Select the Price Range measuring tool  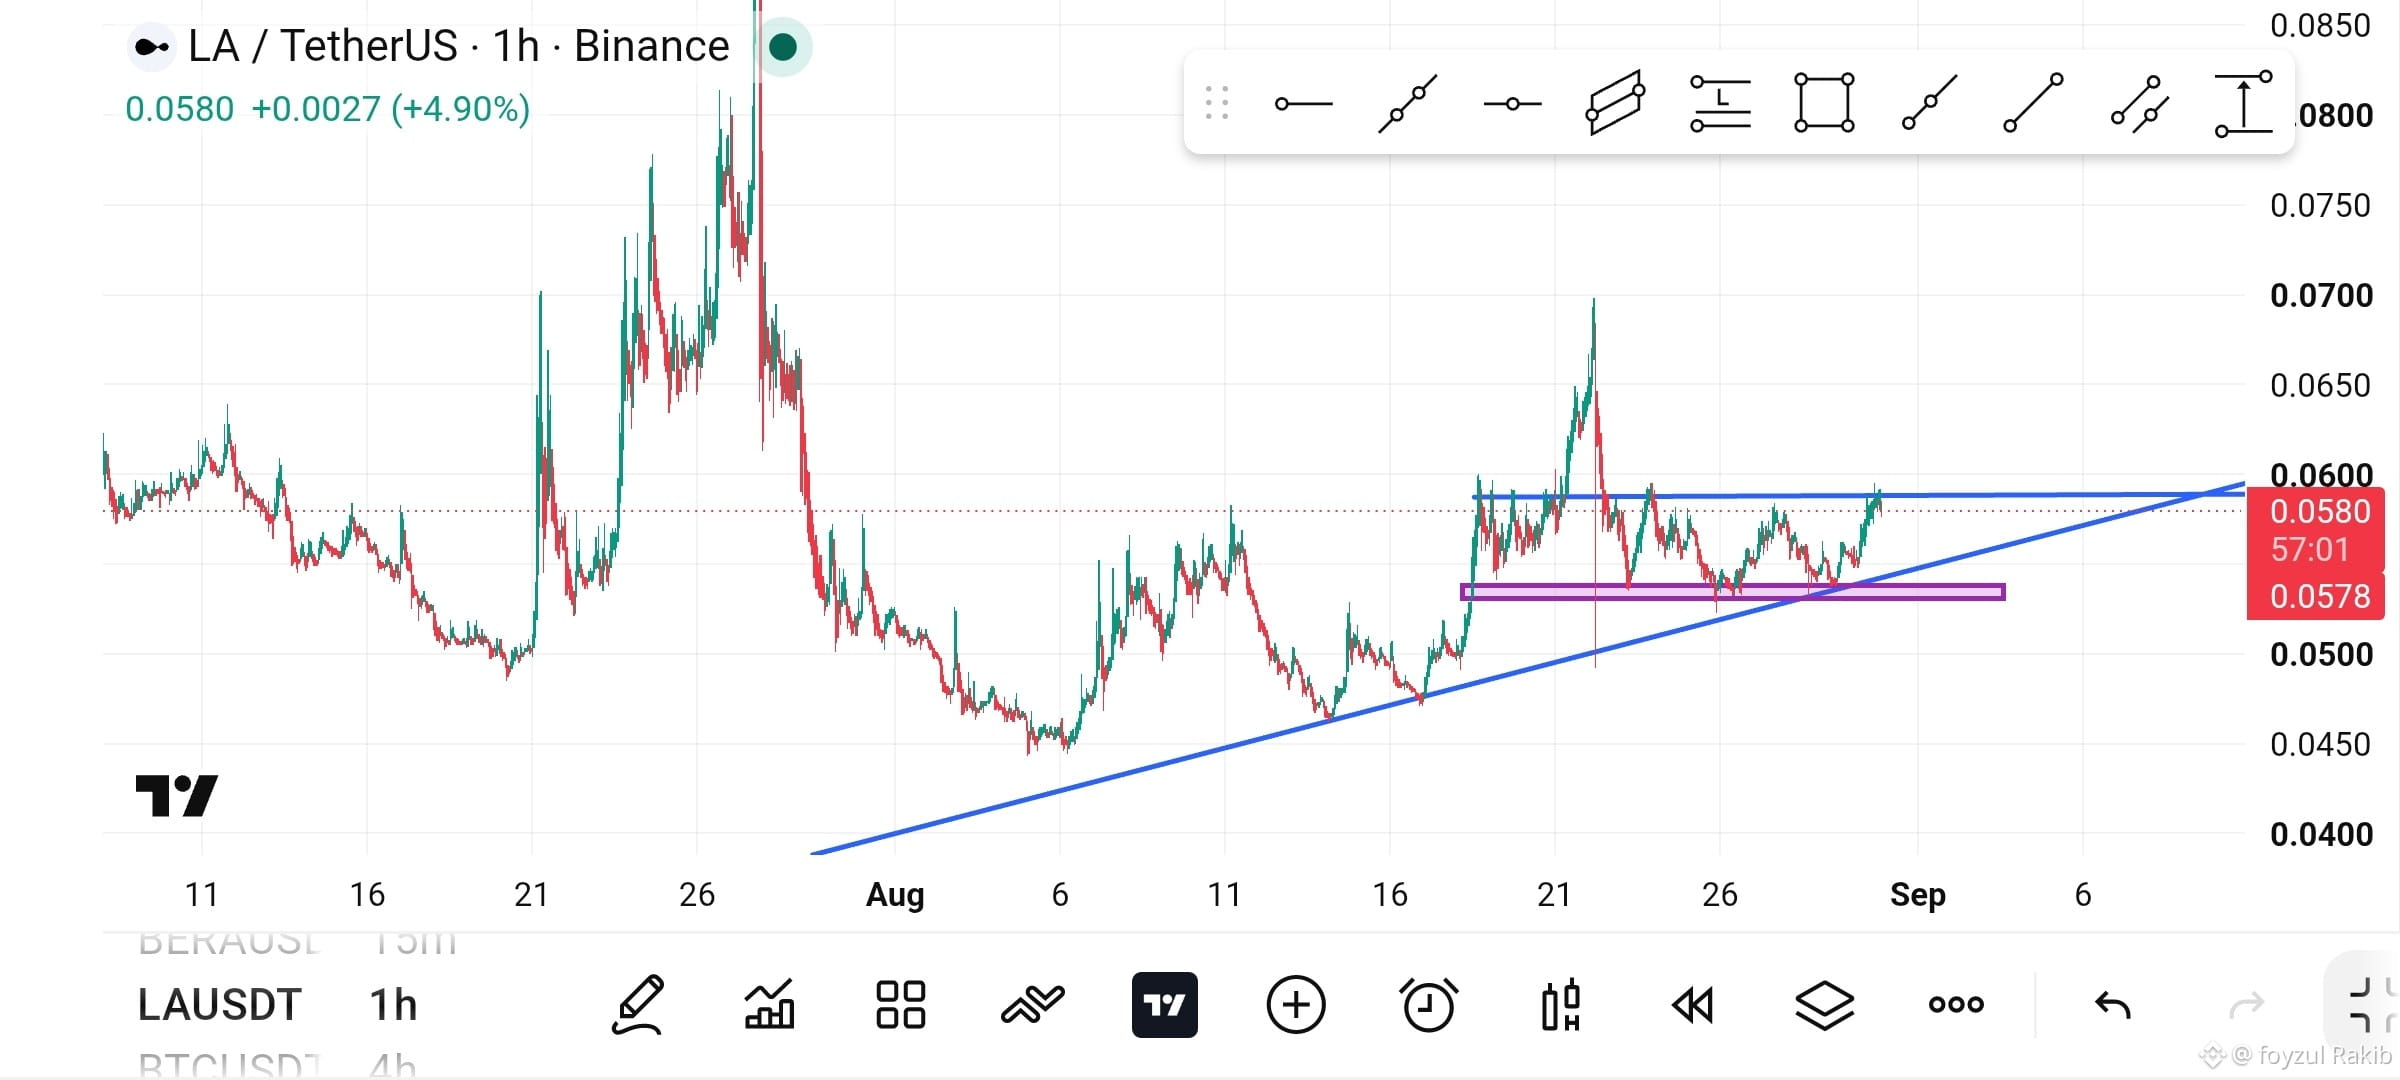2244,103
